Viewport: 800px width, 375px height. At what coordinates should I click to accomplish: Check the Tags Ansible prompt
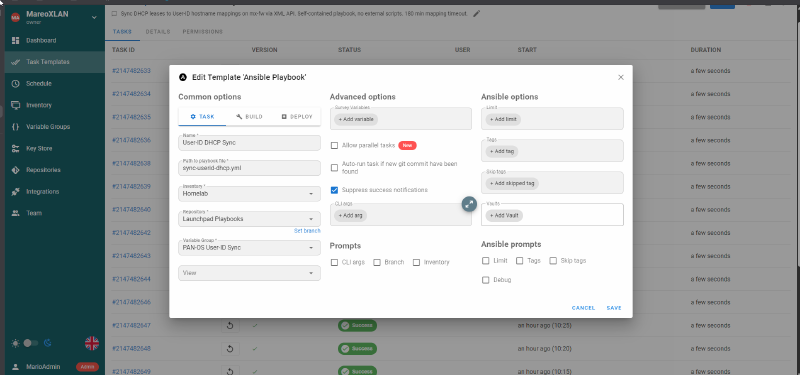tap(519, 261)
